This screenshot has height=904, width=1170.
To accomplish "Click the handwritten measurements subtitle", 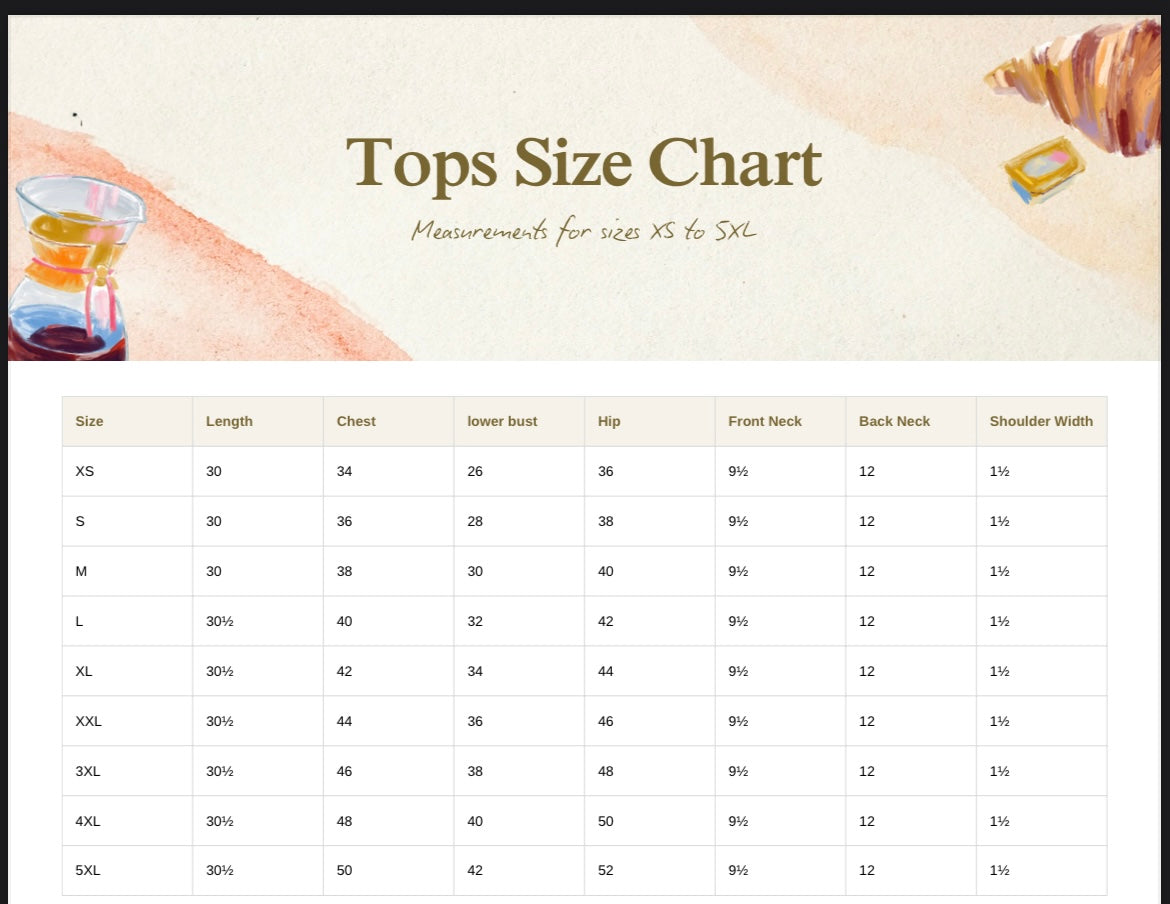I will (x=584, y=231).
